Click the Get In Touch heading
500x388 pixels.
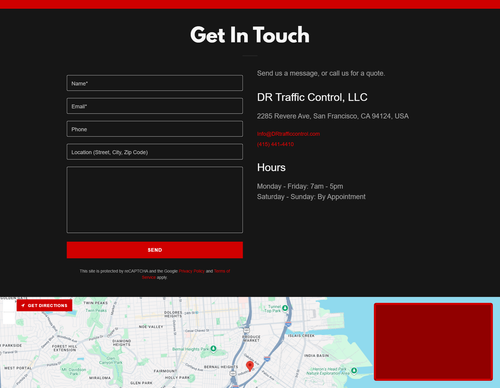[x=250, y=35]
